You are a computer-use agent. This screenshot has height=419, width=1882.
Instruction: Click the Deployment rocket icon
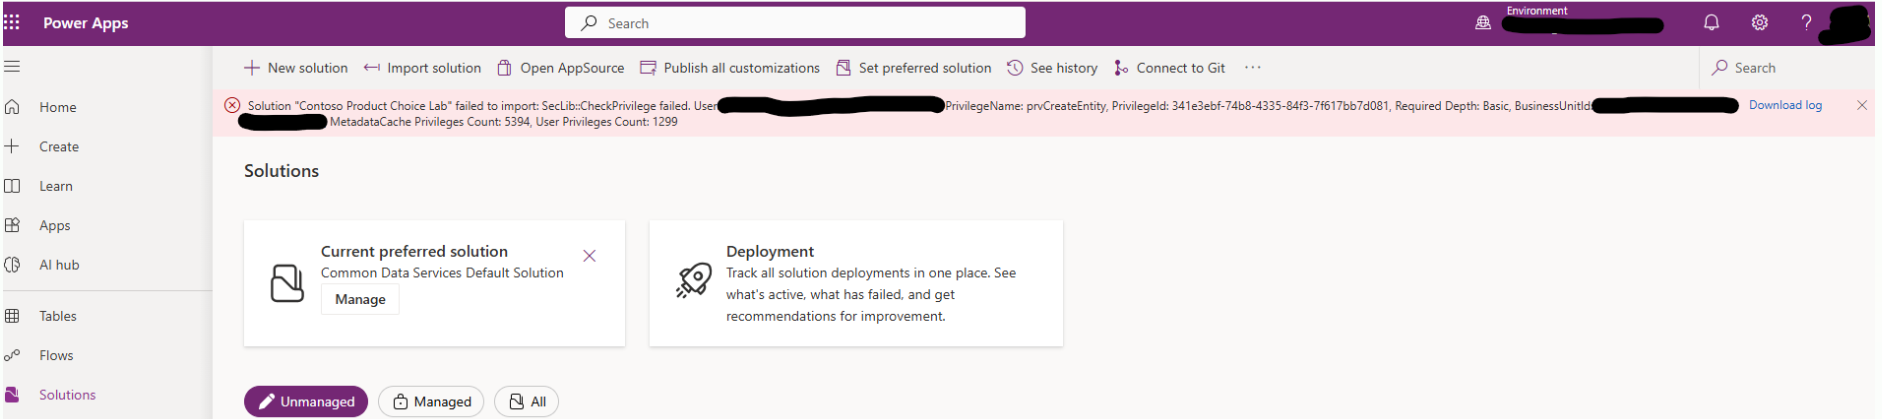point(693,281)
